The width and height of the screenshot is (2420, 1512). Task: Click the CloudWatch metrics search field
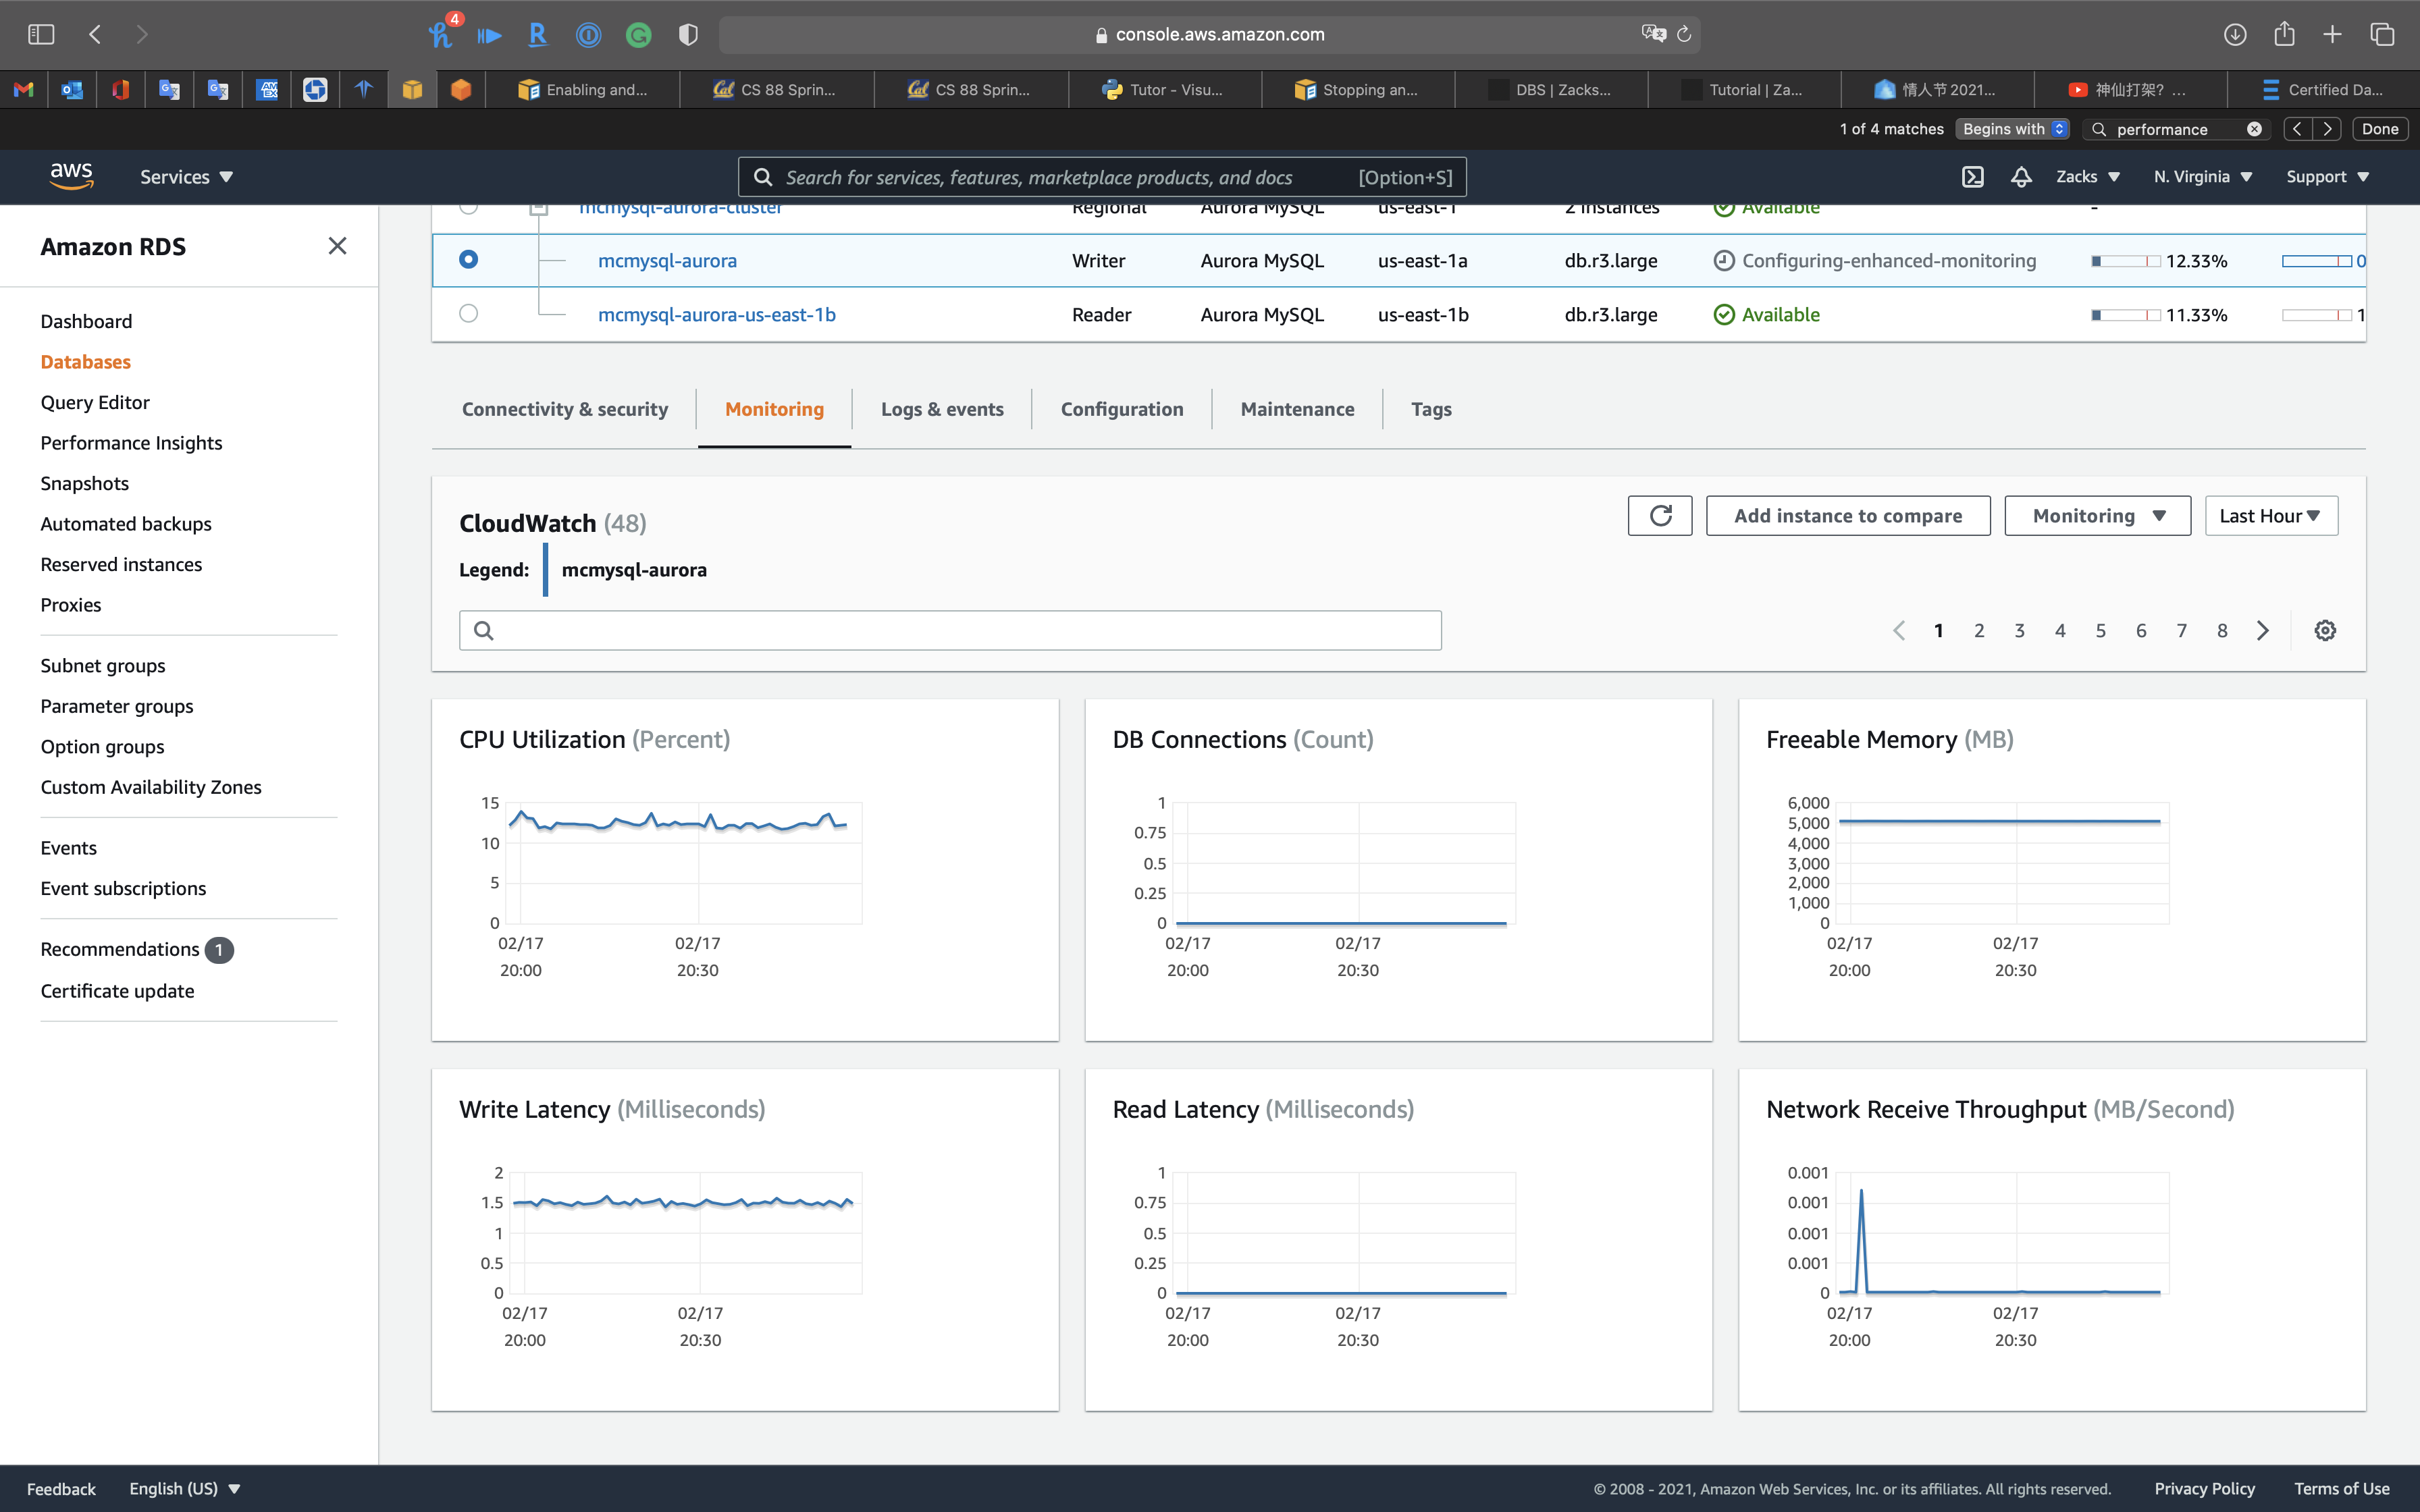[950, 631]
